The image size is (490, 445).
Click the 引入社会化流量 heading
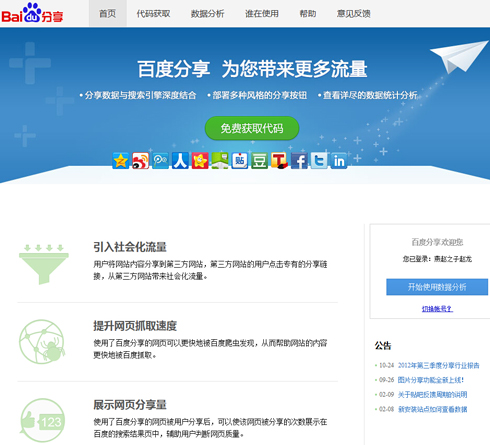[130, 247]
